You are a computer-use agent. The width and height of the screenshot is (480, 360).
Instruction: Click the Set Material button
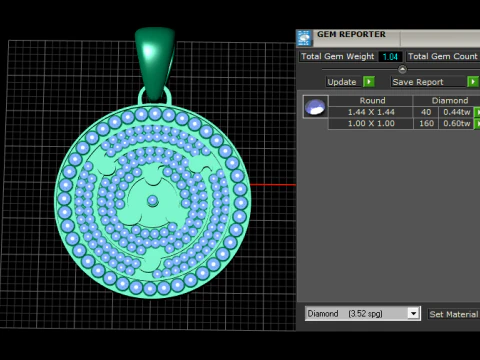(x=453, y=314)
